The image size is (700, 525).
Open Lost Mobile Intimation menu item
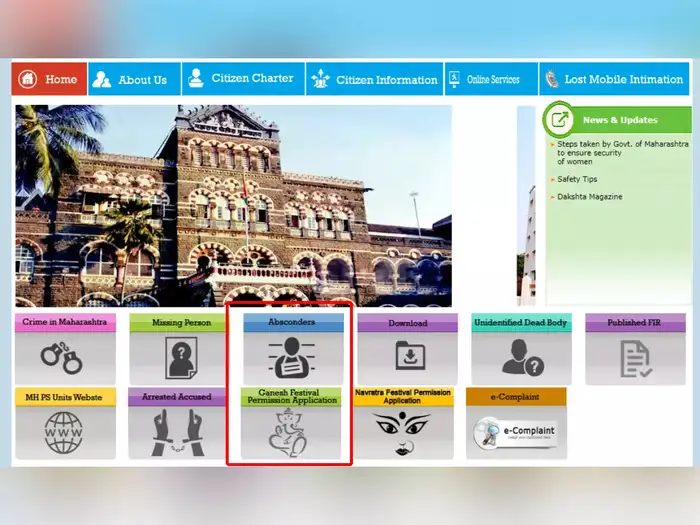coord(613,79)
